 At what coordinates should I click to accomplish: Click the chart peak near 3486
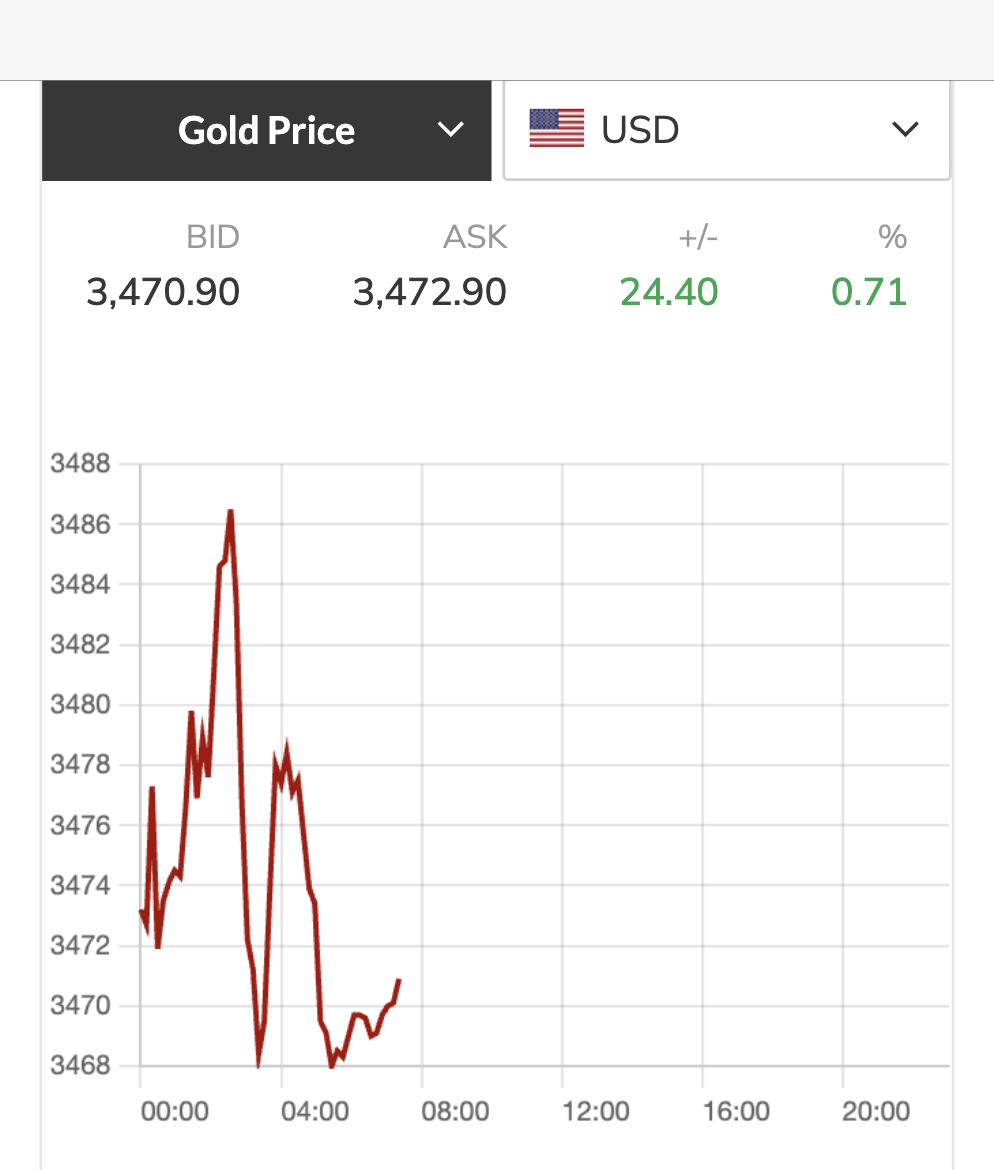pos(231,512)
